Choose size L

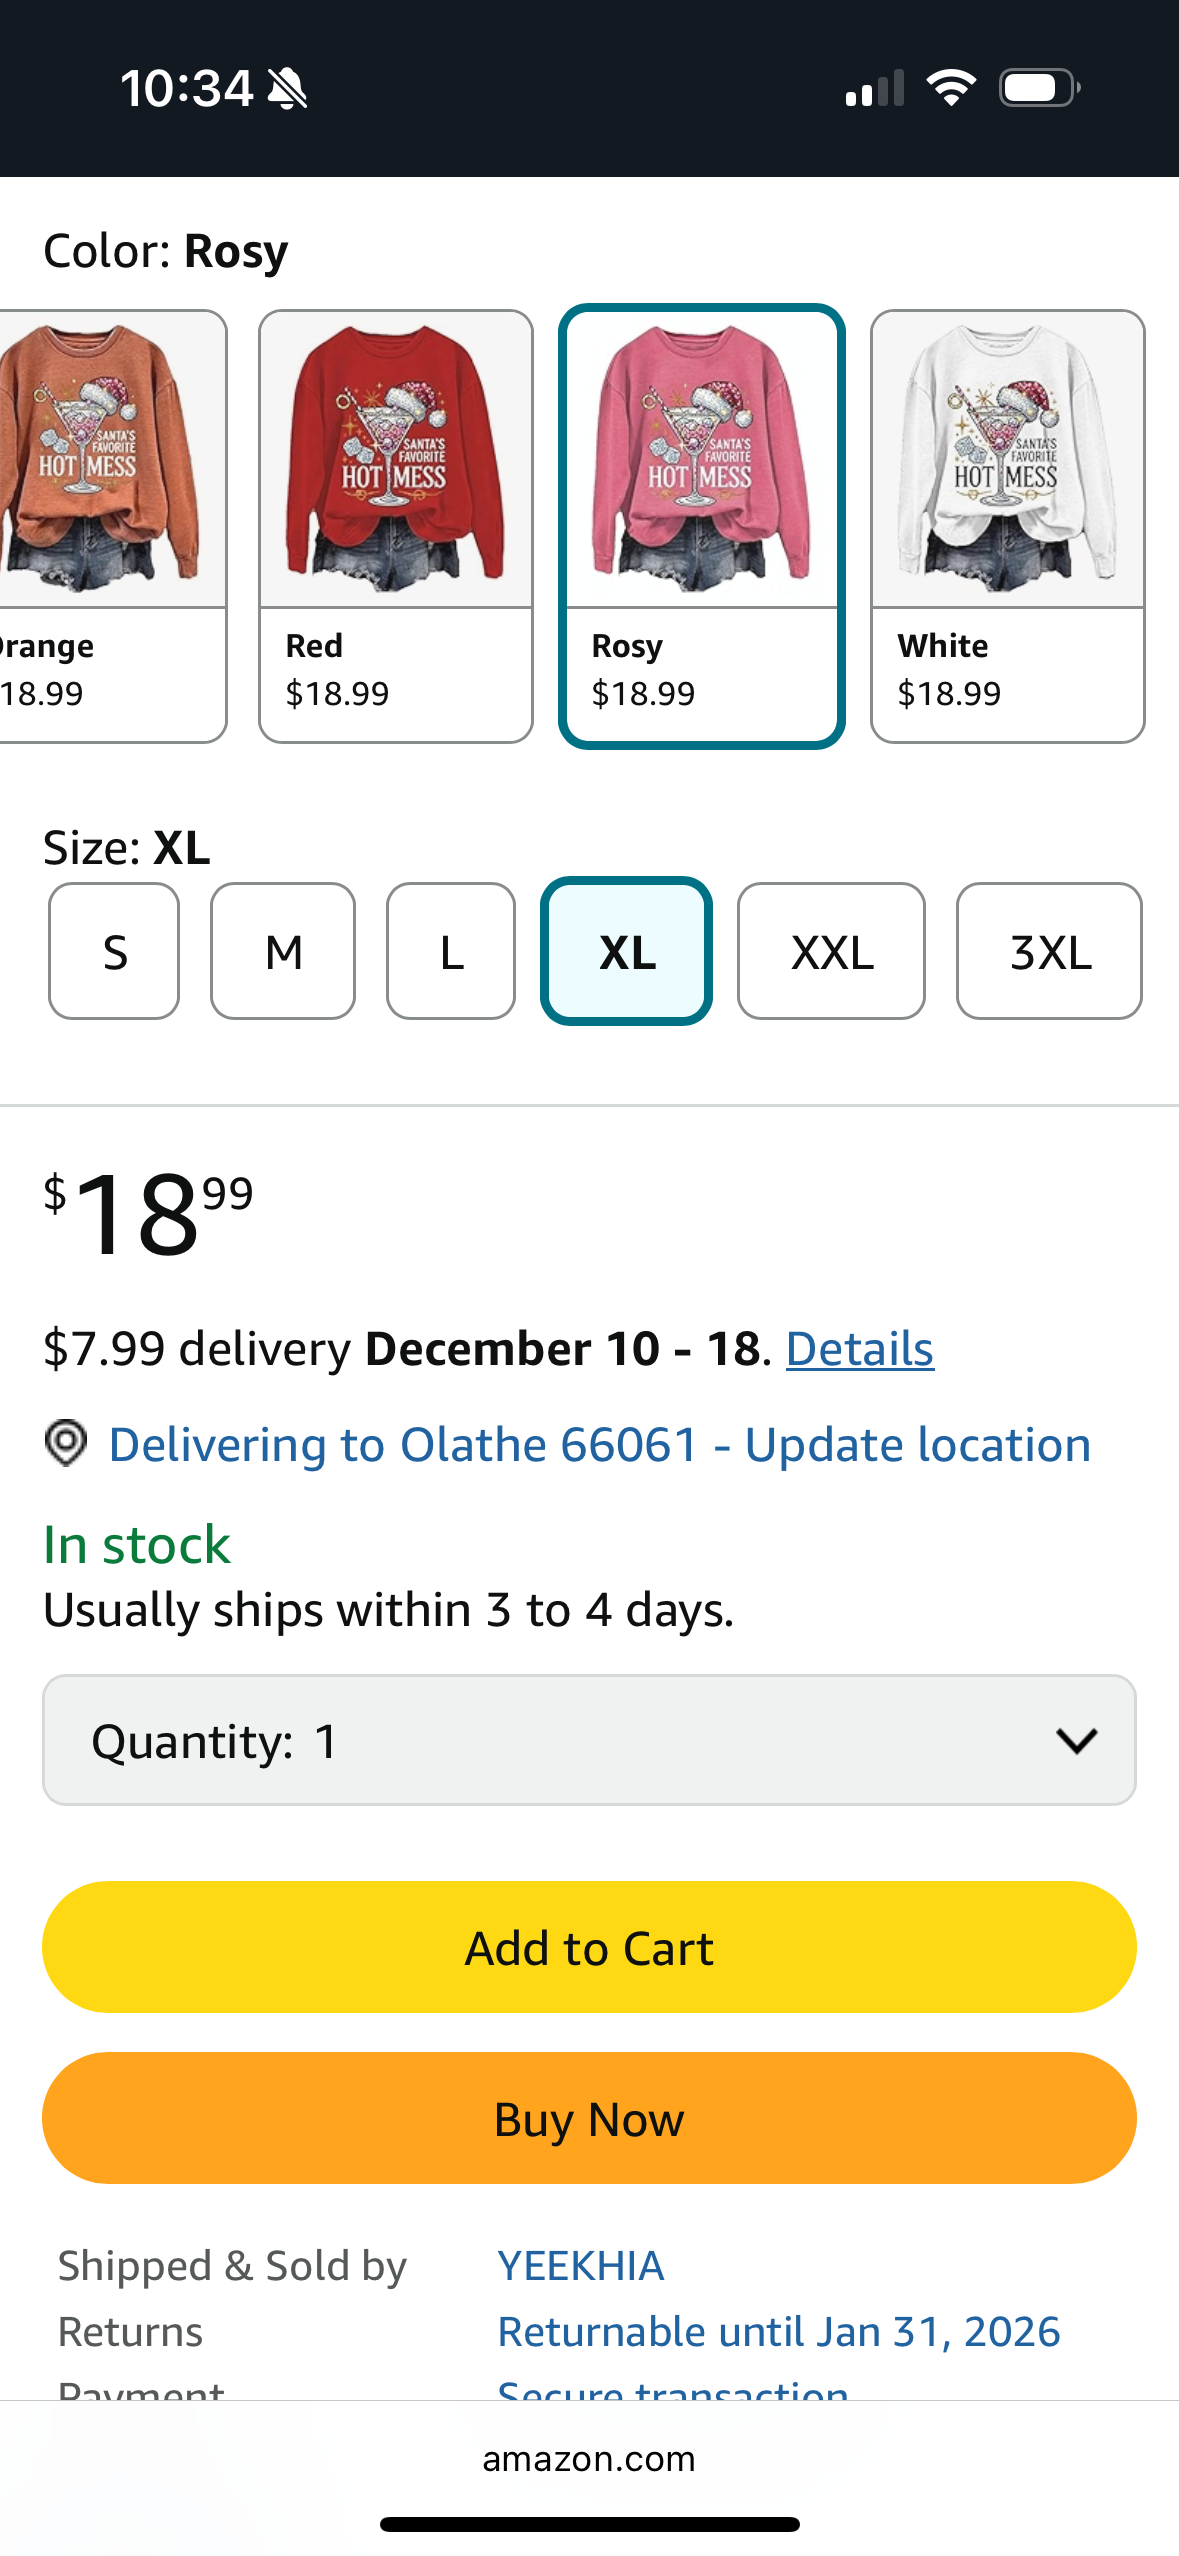[451, 951]
